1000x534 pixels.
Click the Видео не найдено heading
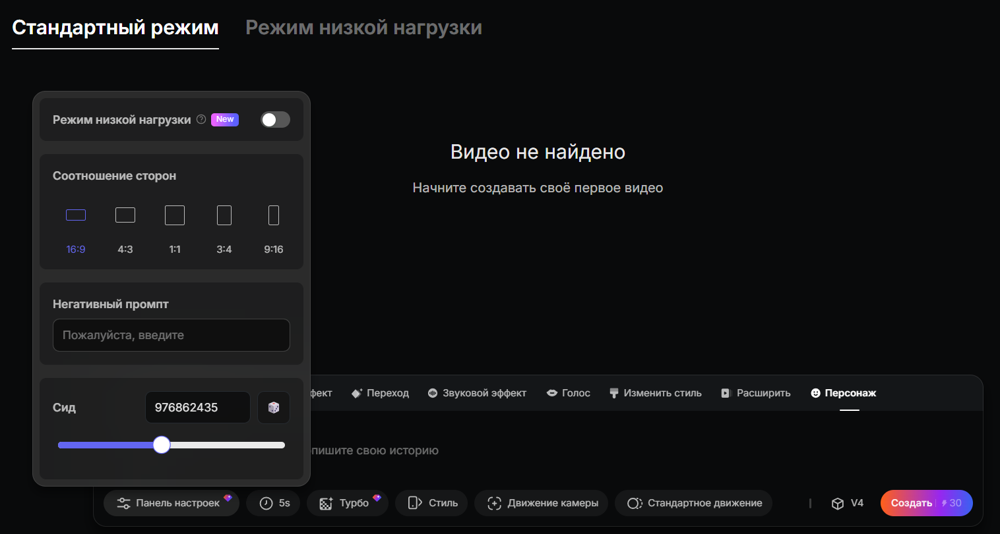click(x=538, y=152)
